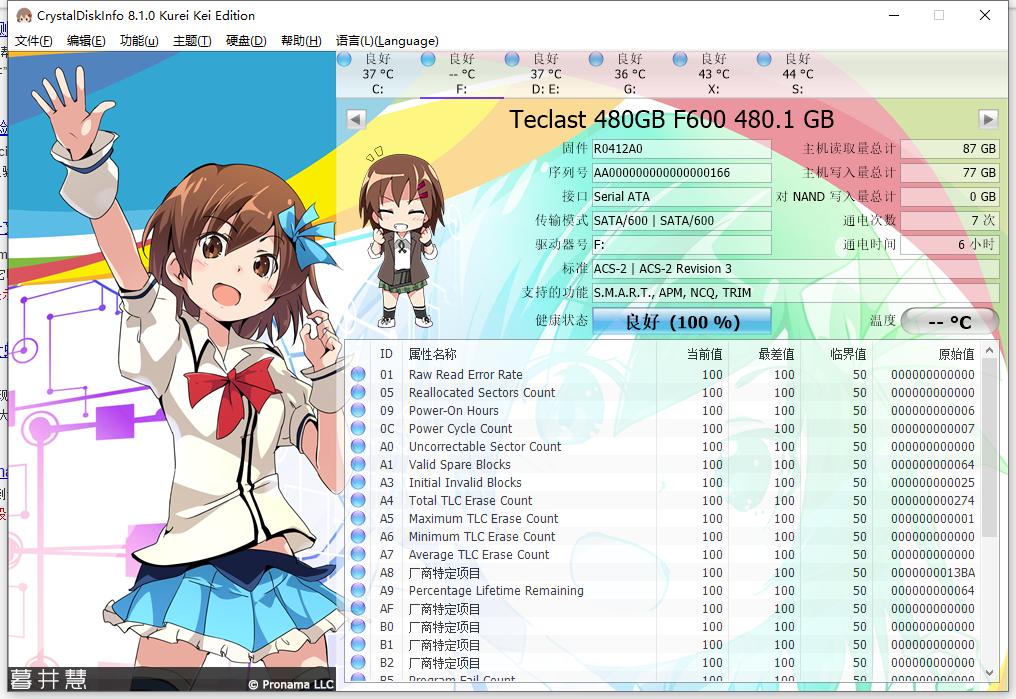Click the drive letter field F:
The image size is (1016, 699).
click(682, 244)
